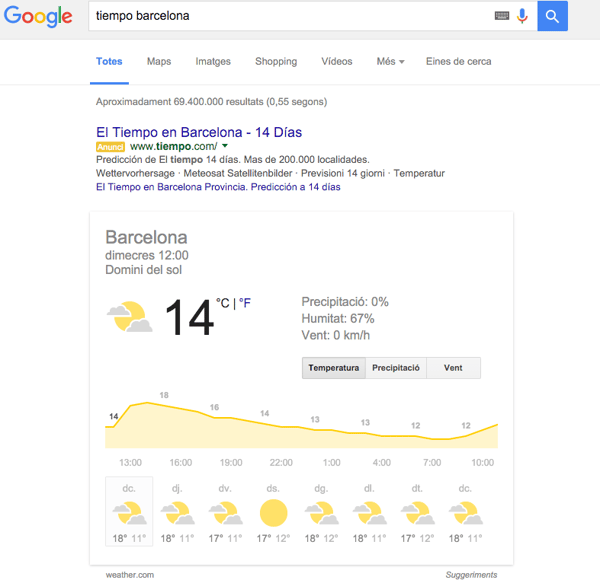Open El Tiempo en Barcelona - 14 Días link

pyautogui.click(x=199, y=132)
